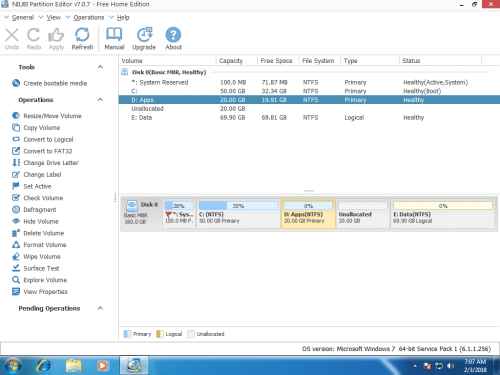This screenshot has width=500, height=375.
Task: Open the General menu
Action: tap(23, 17)
